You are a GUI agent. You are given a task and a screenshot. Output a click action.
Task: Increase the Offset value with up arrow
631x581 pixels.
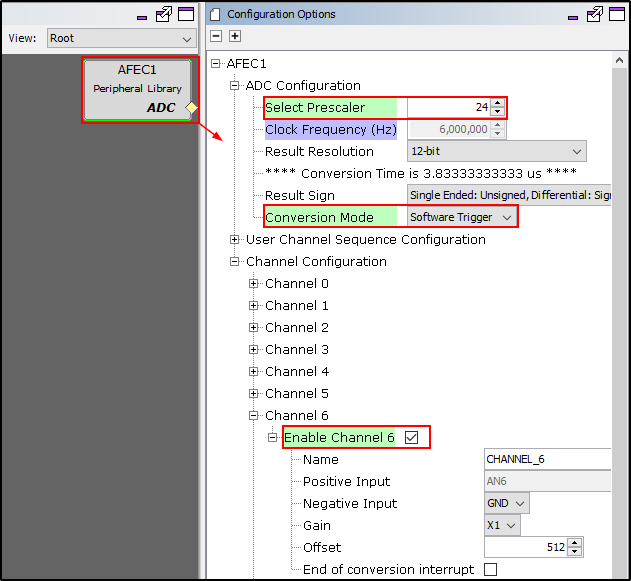[x=575, y=543]
